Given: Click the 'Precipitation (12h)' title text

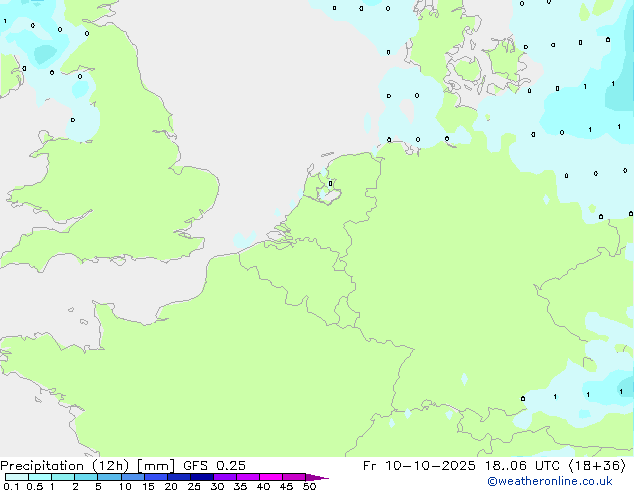Looking at the screenshot, I should tap(65, 466).
